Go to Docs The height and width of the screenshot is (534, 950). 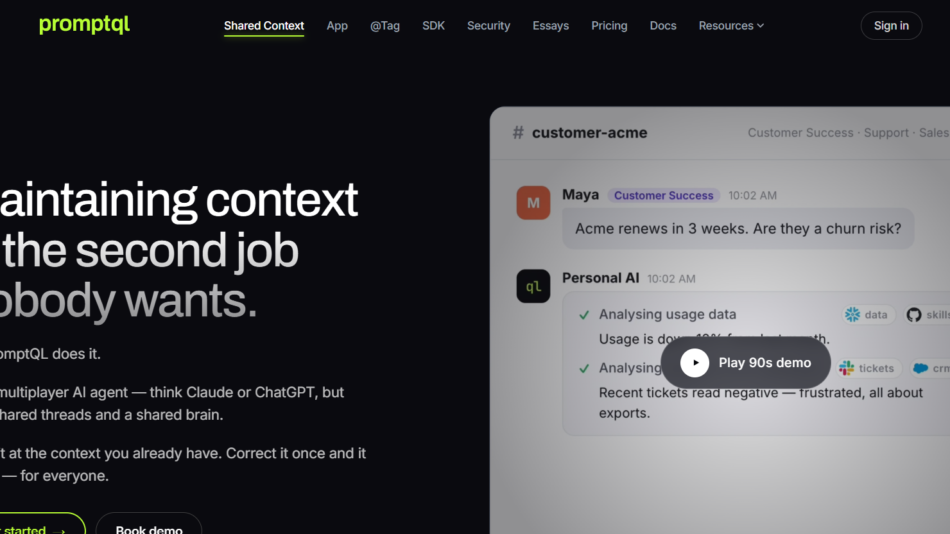(x=663, y=25)
